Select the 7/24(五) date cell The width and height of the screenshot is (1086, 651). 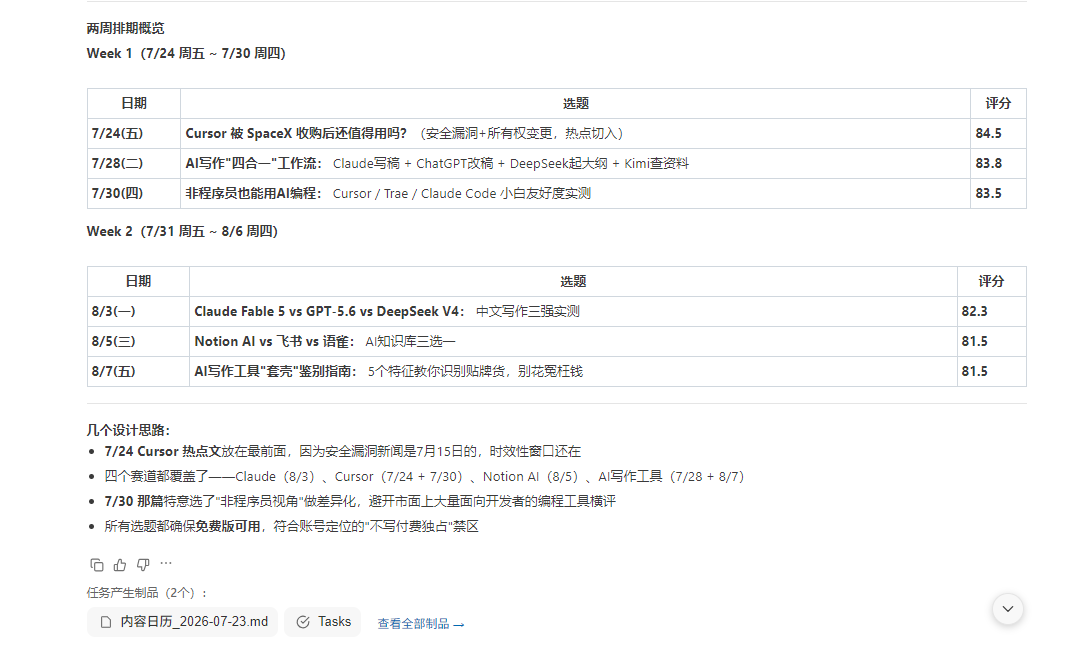click(134, 133)
